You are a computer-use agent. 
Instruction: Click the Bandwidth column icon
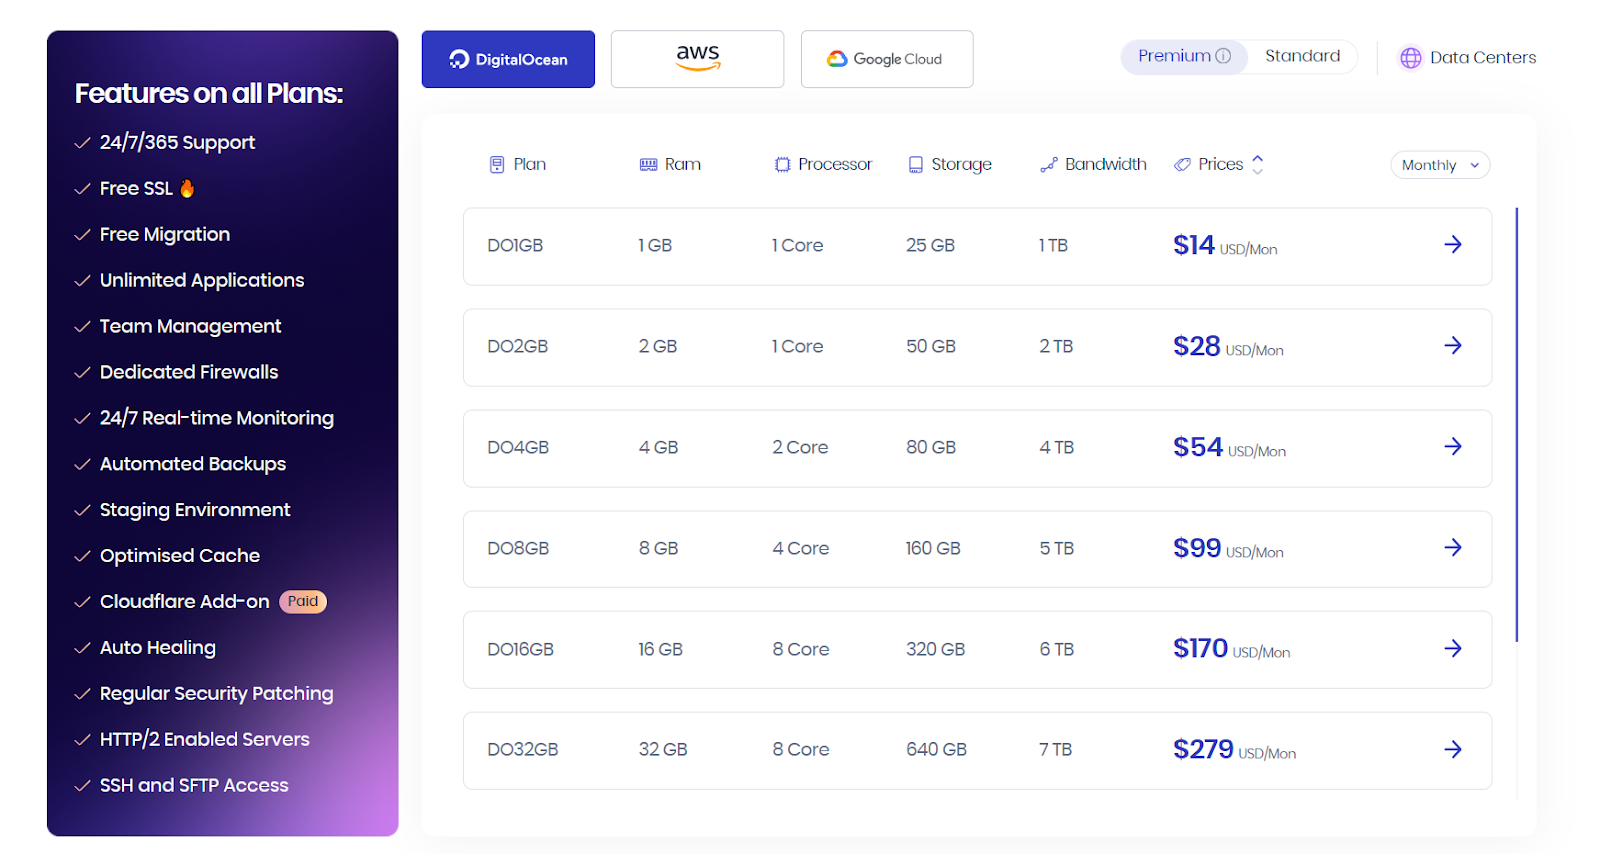tap(1048, 165)
